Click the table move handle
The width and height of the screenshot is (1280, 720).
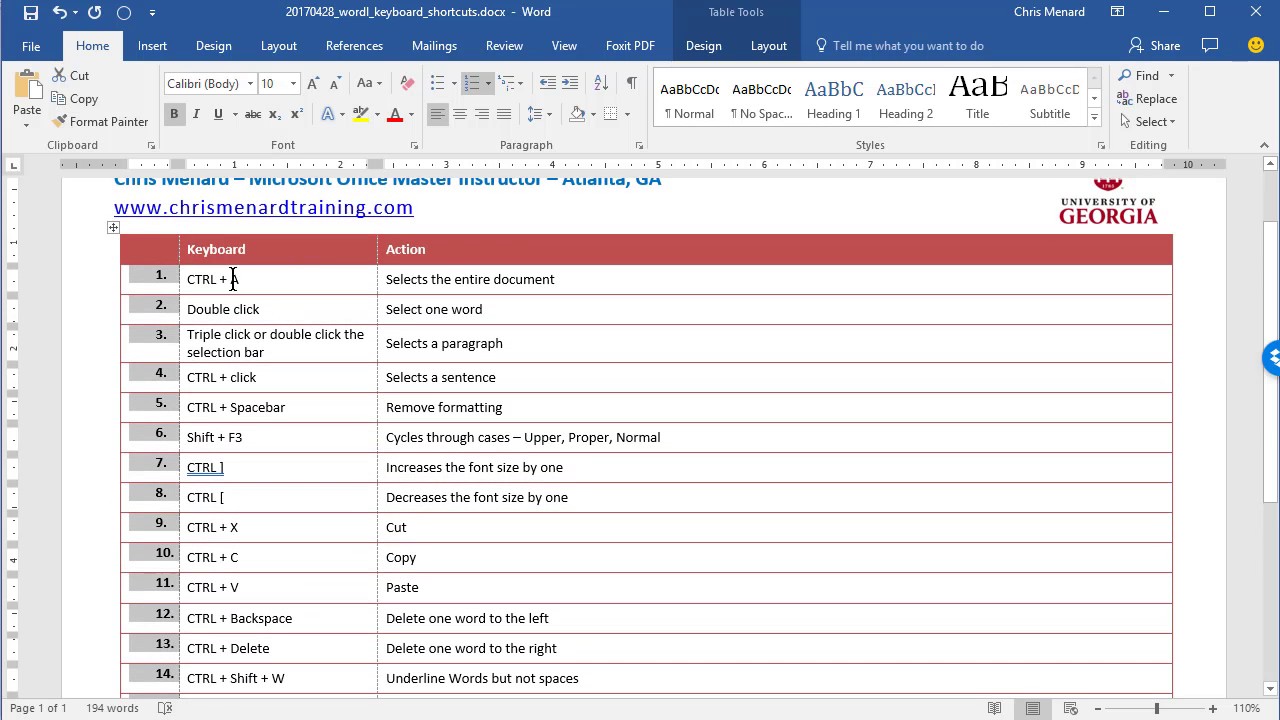(114, 228)
